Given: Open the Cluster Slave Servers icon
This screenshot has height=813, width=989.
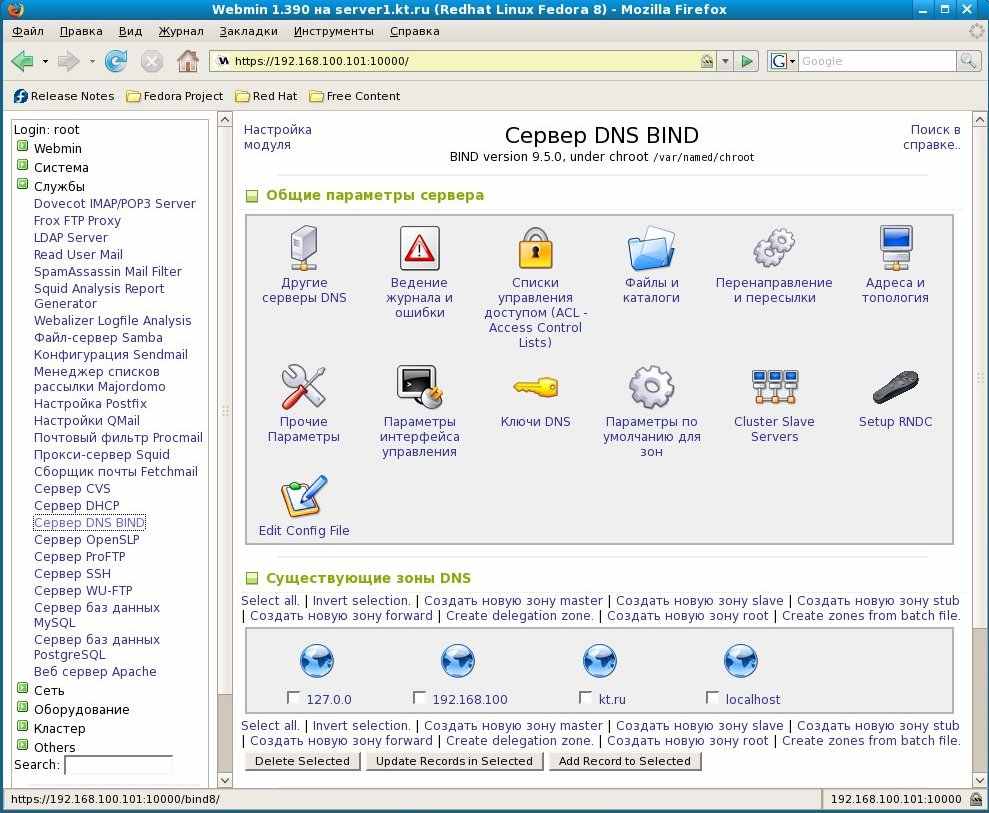Looking at the screenshot, I should [x=774, y=388].
